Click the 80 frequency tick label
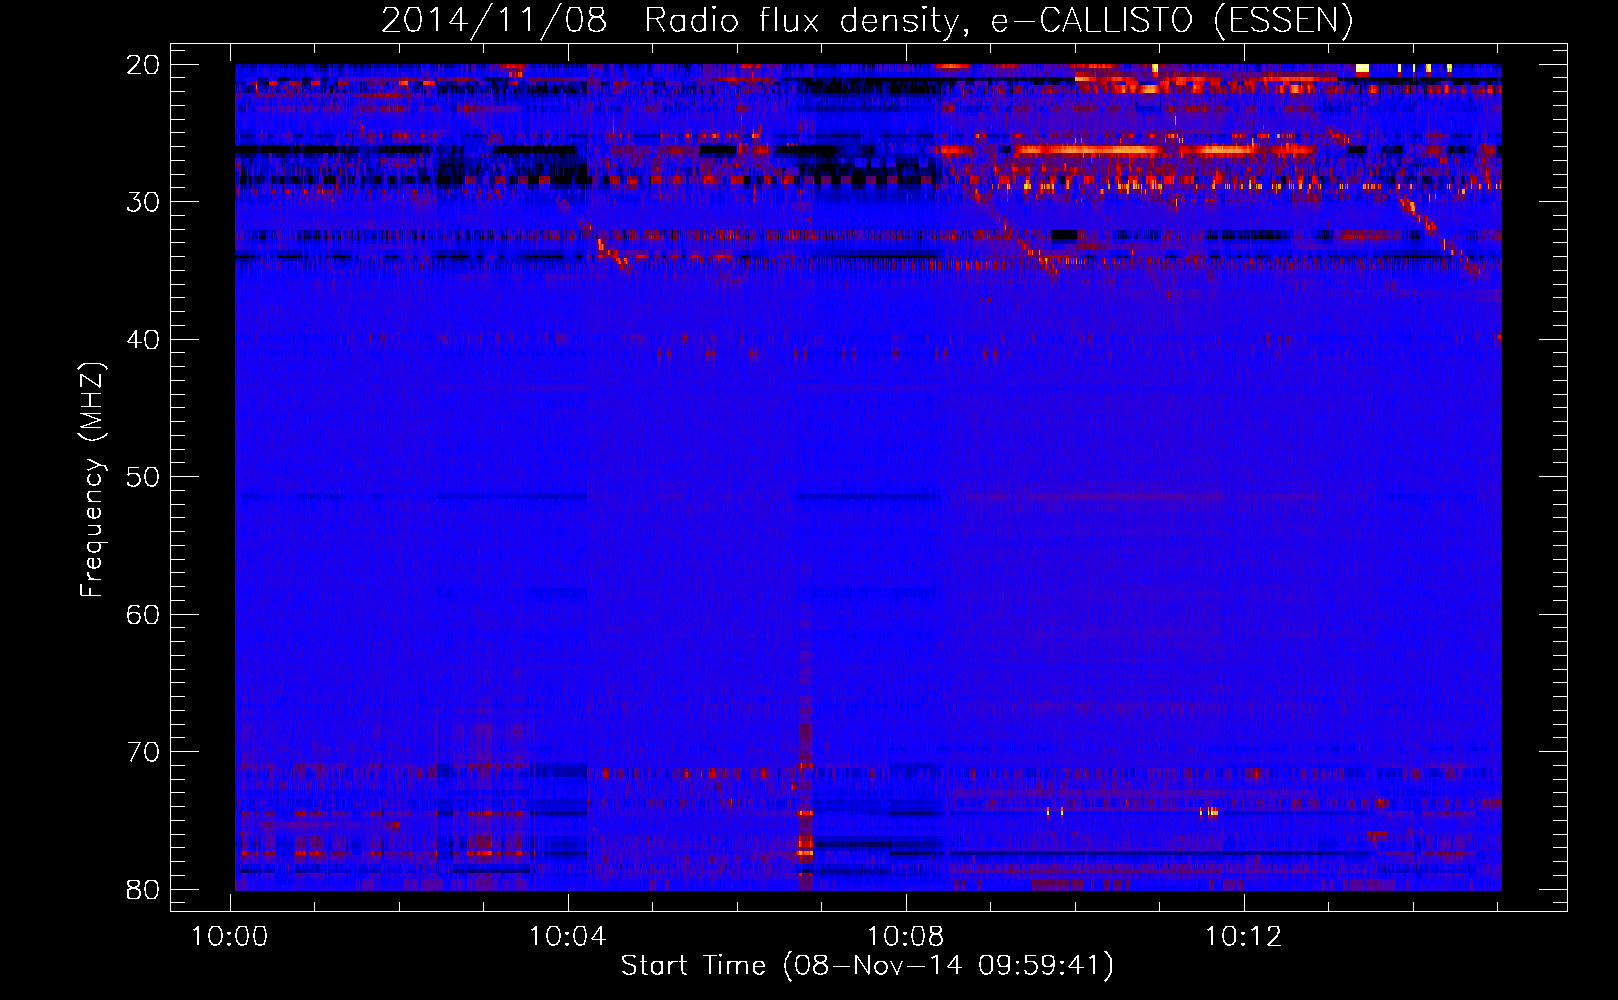1618x1000 pixels. [143, 890]
